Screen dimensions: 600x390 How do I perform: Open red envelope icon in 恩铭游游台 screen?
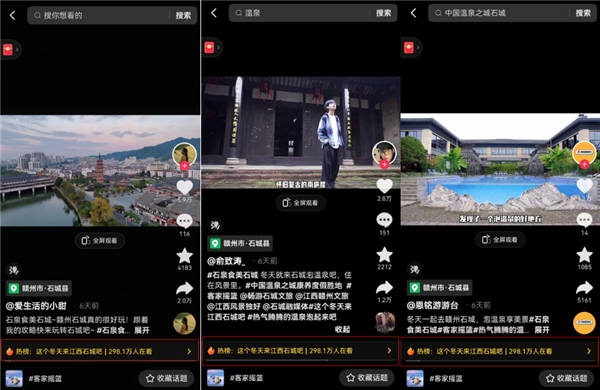tap(409, 47)
